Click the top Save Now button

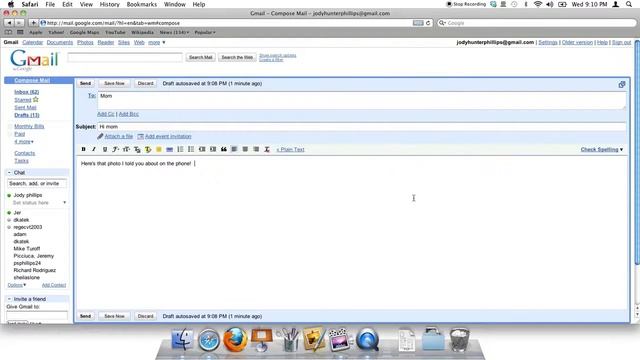click(114, 83)
